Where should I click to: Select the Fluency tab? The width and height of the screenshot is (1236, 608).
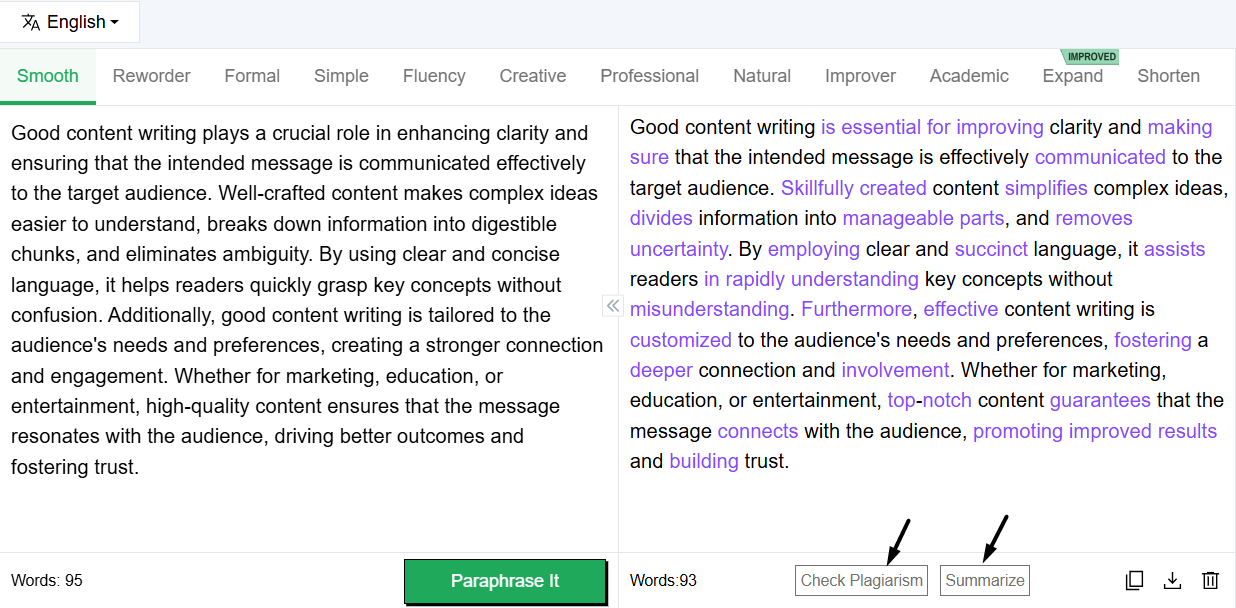pos(434,76)
